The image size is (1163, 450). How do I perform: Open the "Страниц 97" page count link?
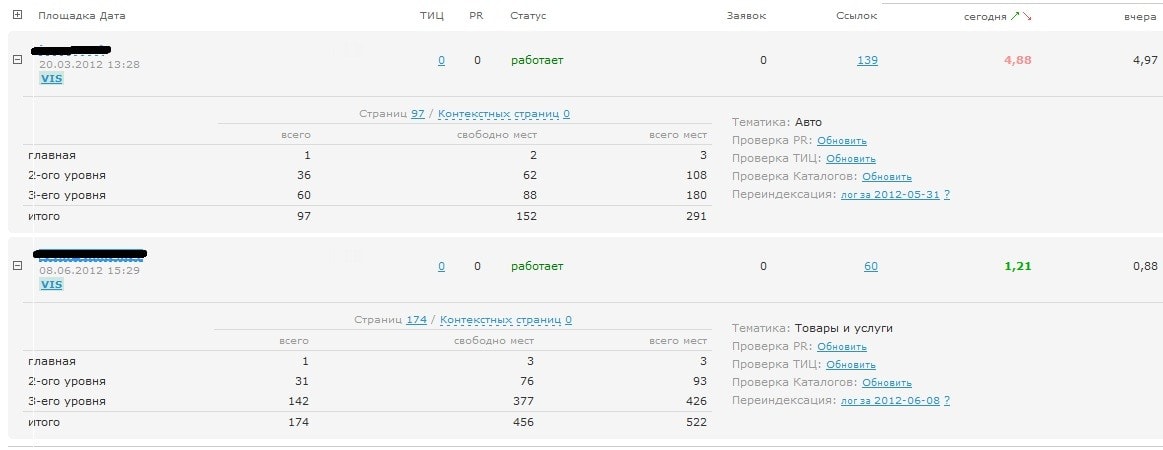(418, 114)
